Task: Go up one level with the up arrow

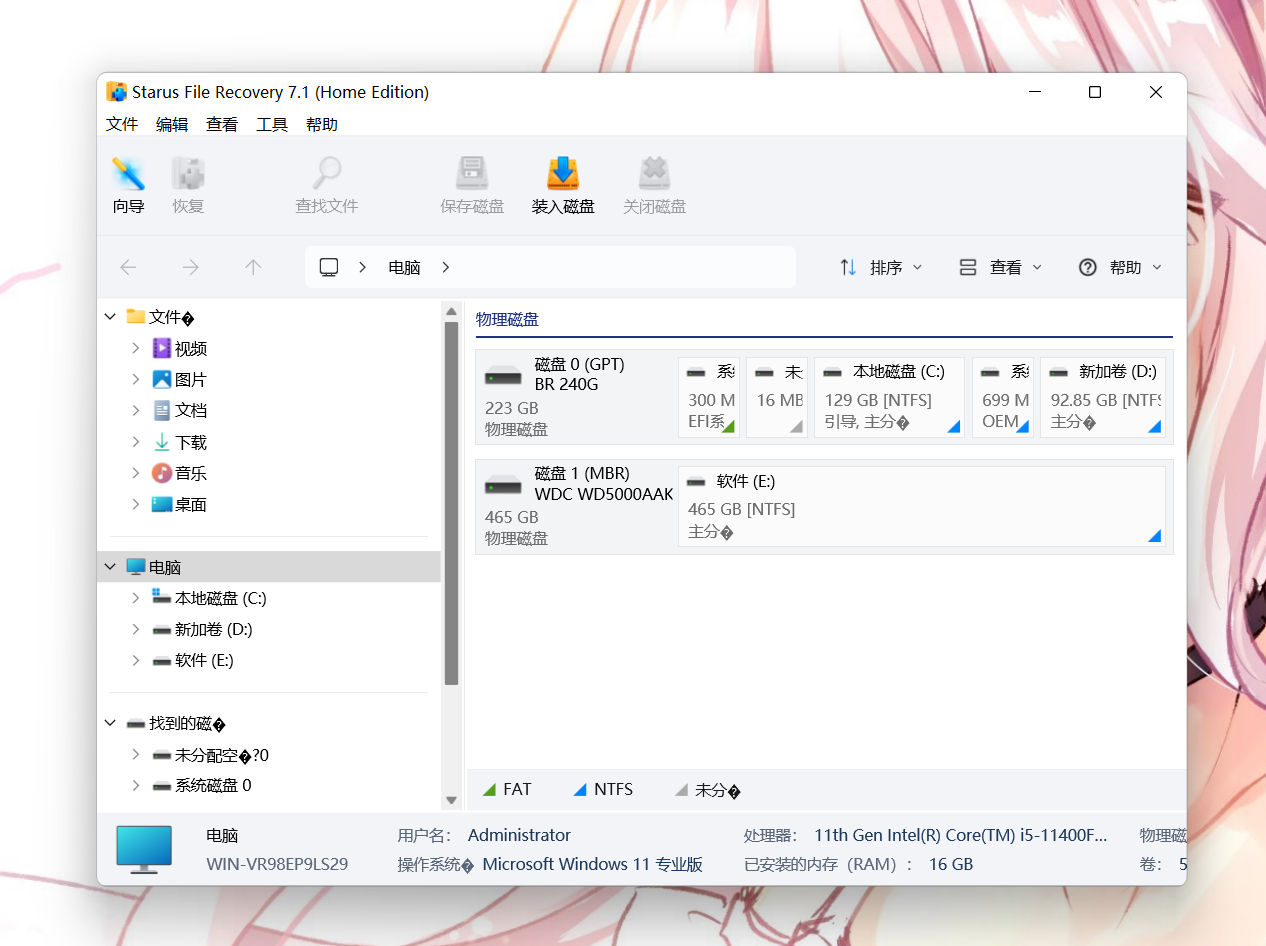Action: (x=253, y=267)
